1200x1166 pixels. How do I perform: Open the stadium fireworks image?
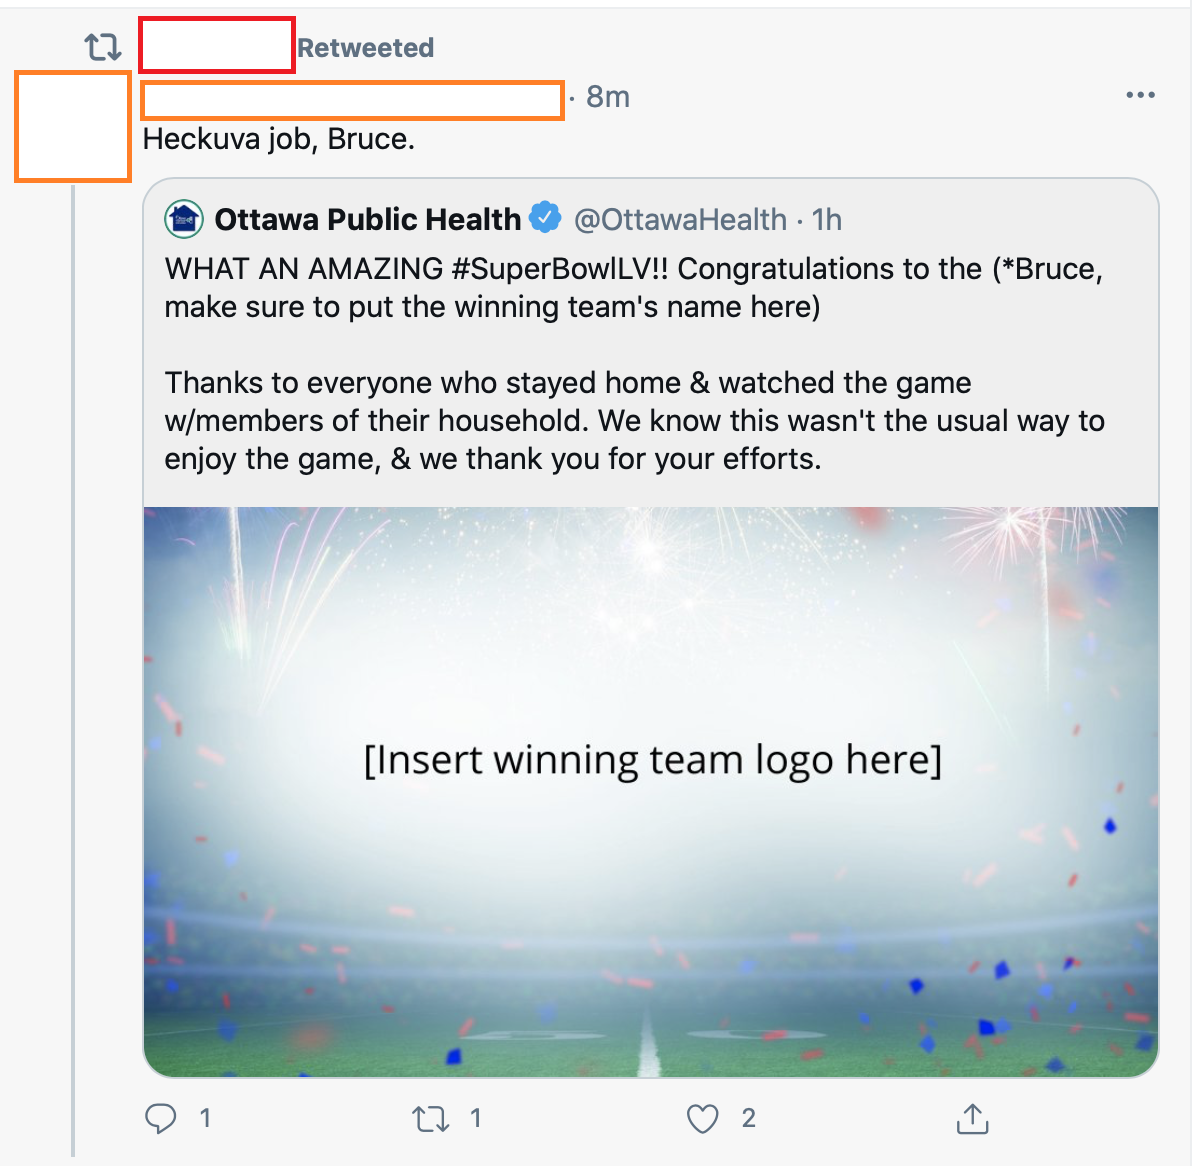(651, 791)
